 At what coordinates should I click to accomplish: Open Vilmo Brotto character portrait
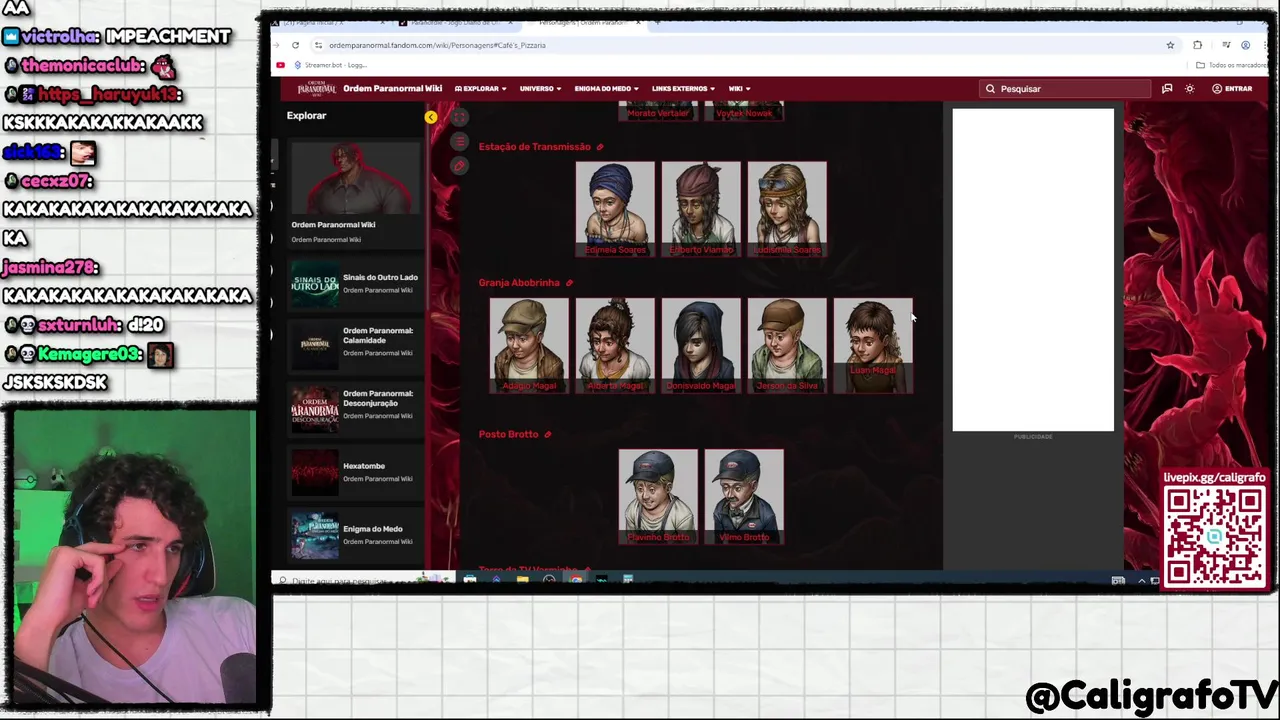[744, 497]
